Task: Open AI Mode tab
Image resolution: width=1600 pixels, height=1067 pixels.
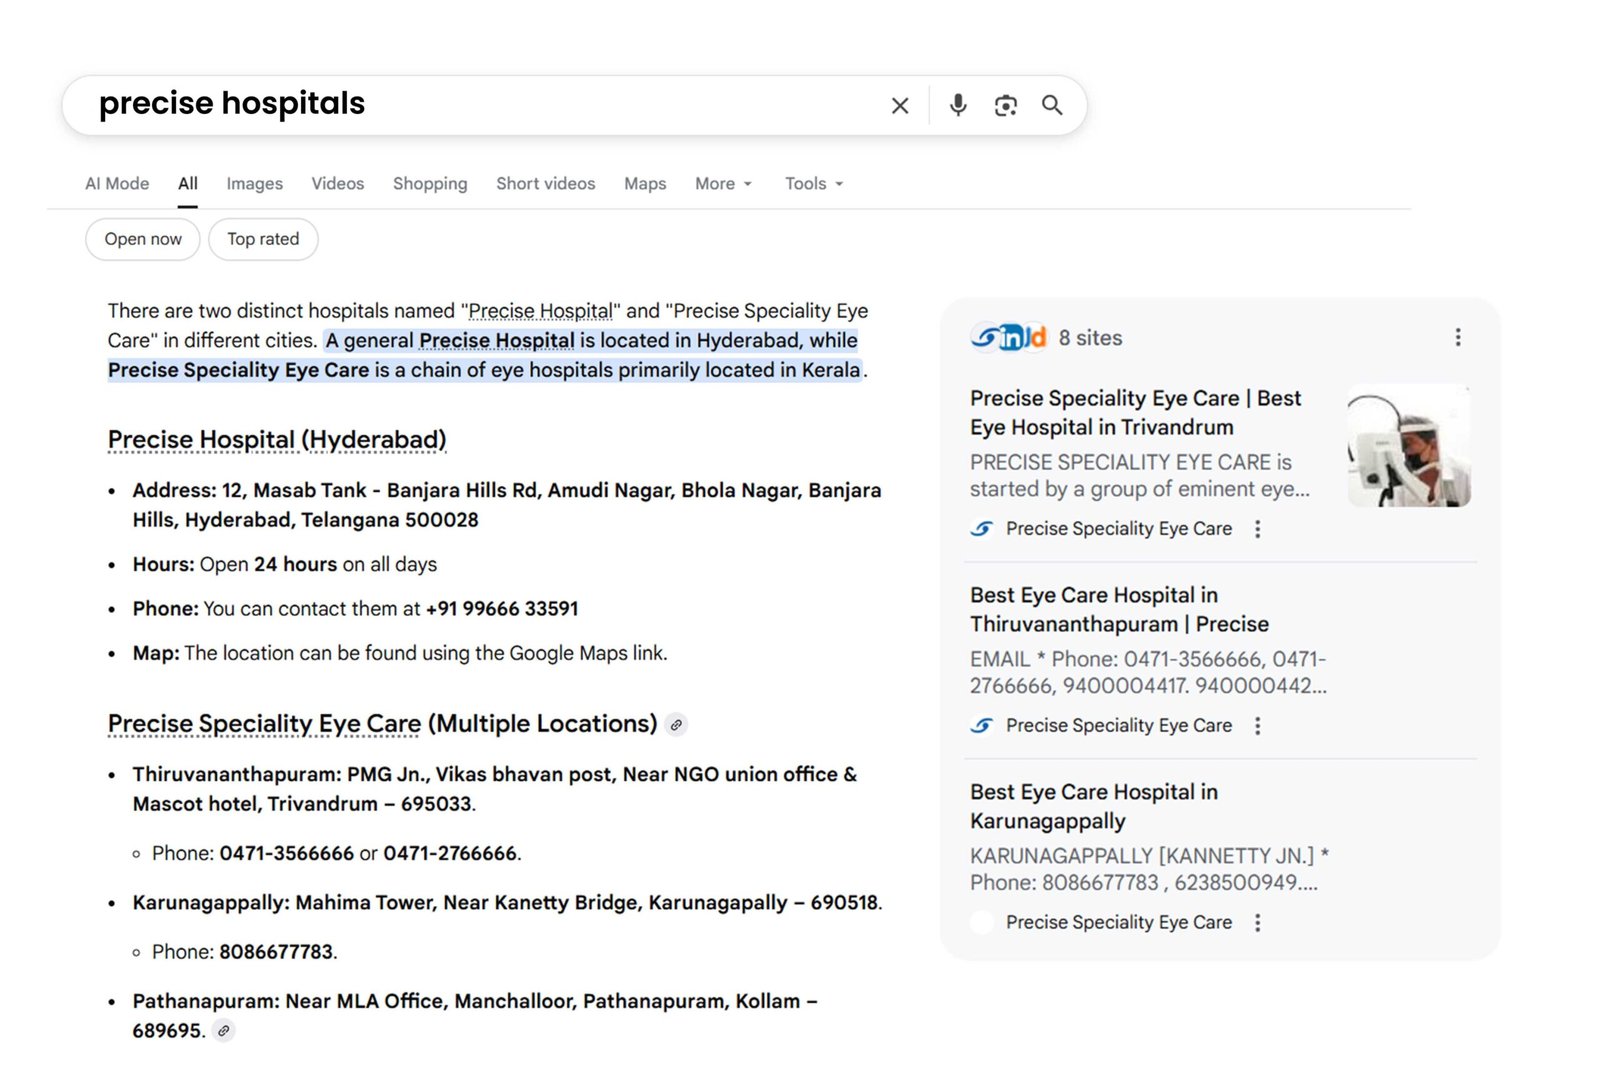Action: (x=117, y=184)
